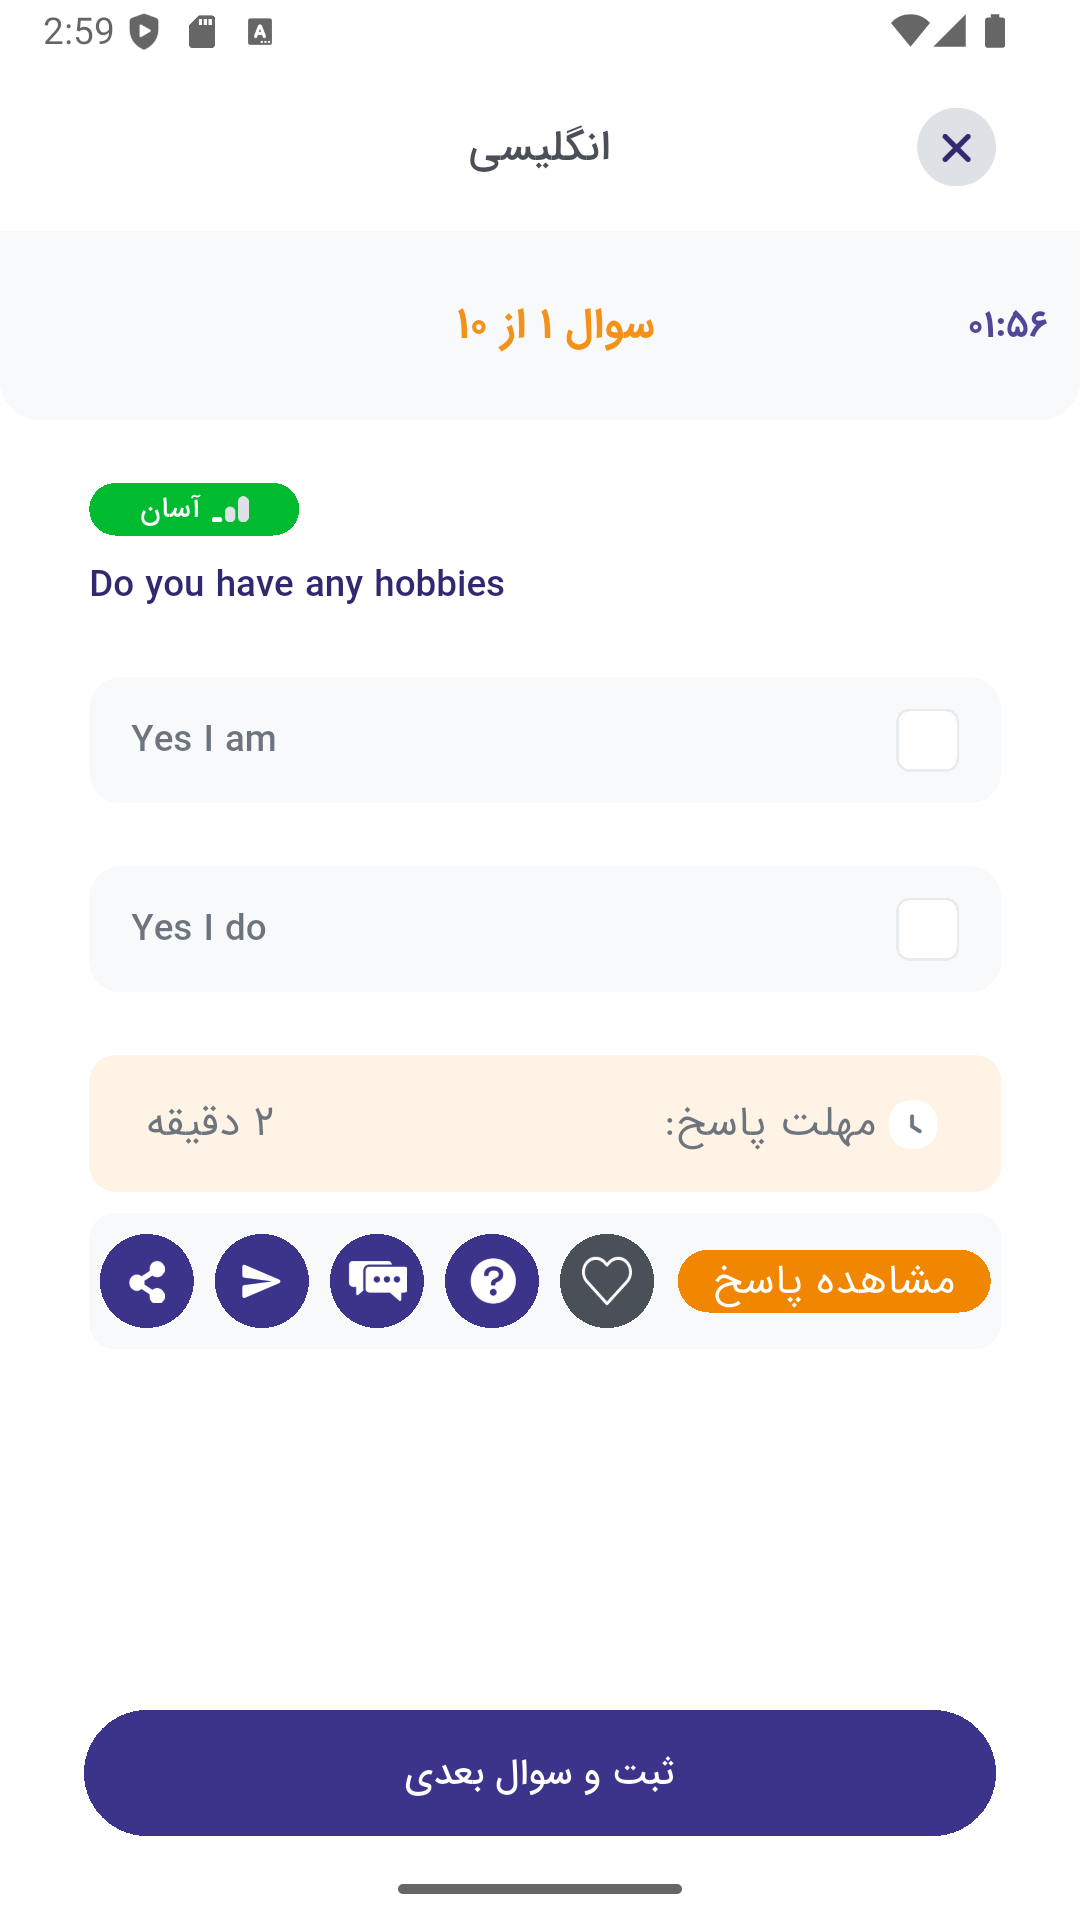
Task: Favorite the question with the heart icon
Action: 607,1281
